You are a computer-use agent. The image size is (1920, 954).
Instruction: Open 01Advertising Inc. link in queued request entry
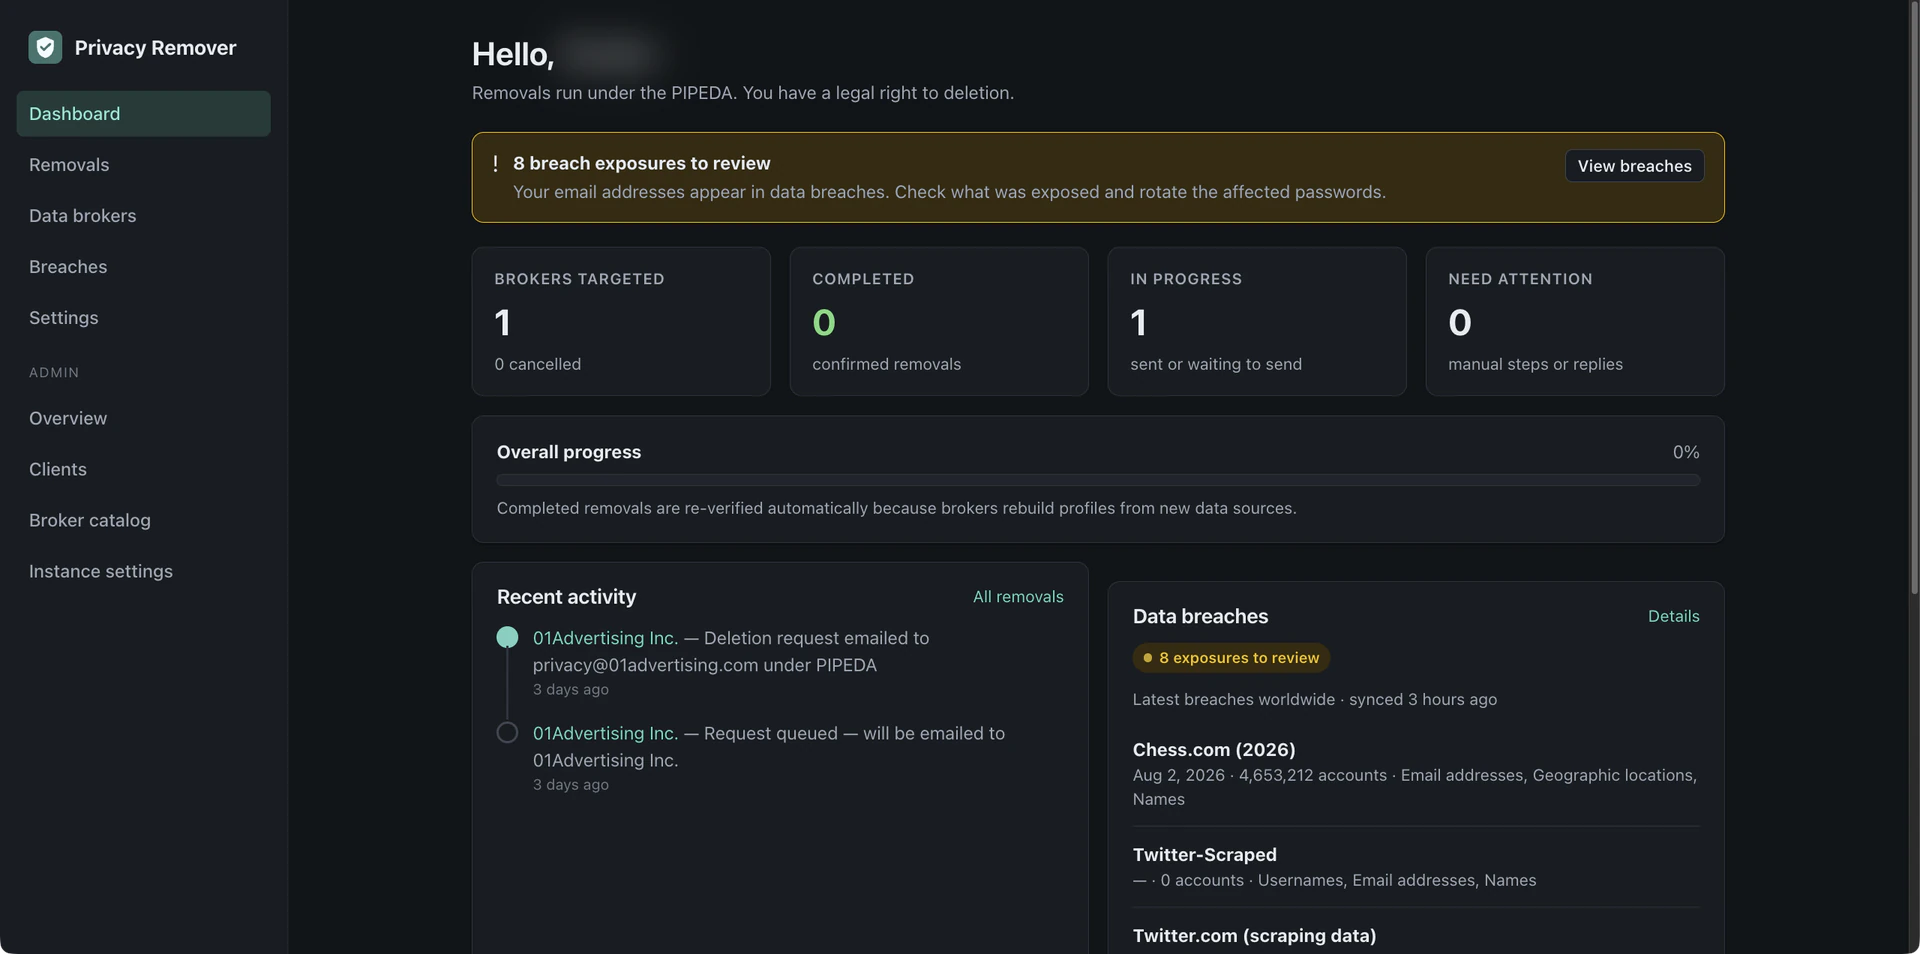pyautogui.click(x=605, y=733)
